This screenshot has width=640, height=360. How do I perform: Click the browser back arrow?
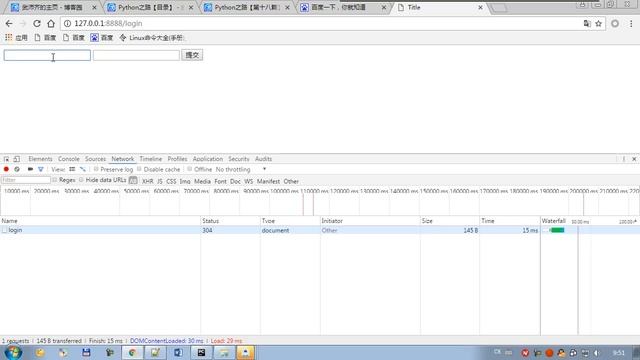(9, 24)
